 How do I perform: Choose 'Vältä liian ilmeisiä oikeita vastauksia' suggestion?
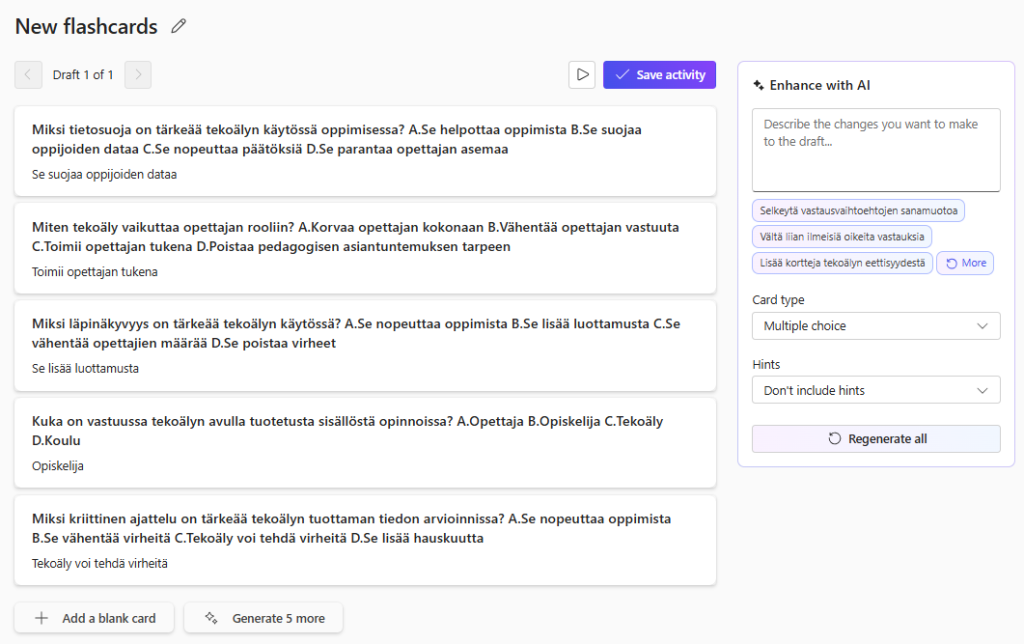pyautogui.click(x=841, y=237)
